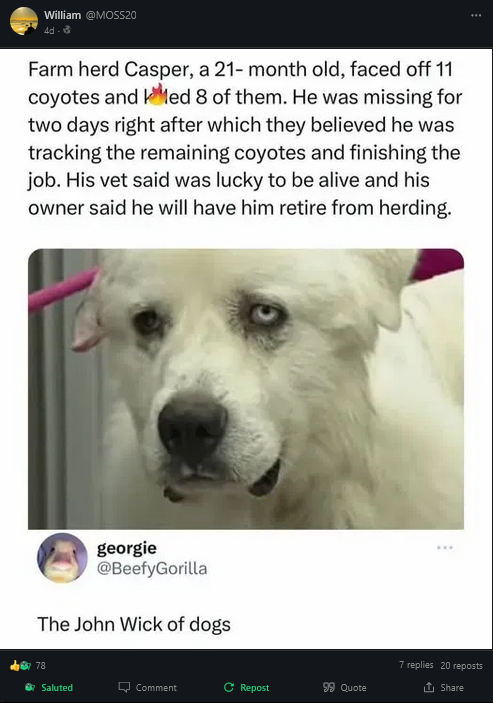View the 20 reposts list
Image resolution: width=493 pixels, height=703 pixels.
coord(462,665)
